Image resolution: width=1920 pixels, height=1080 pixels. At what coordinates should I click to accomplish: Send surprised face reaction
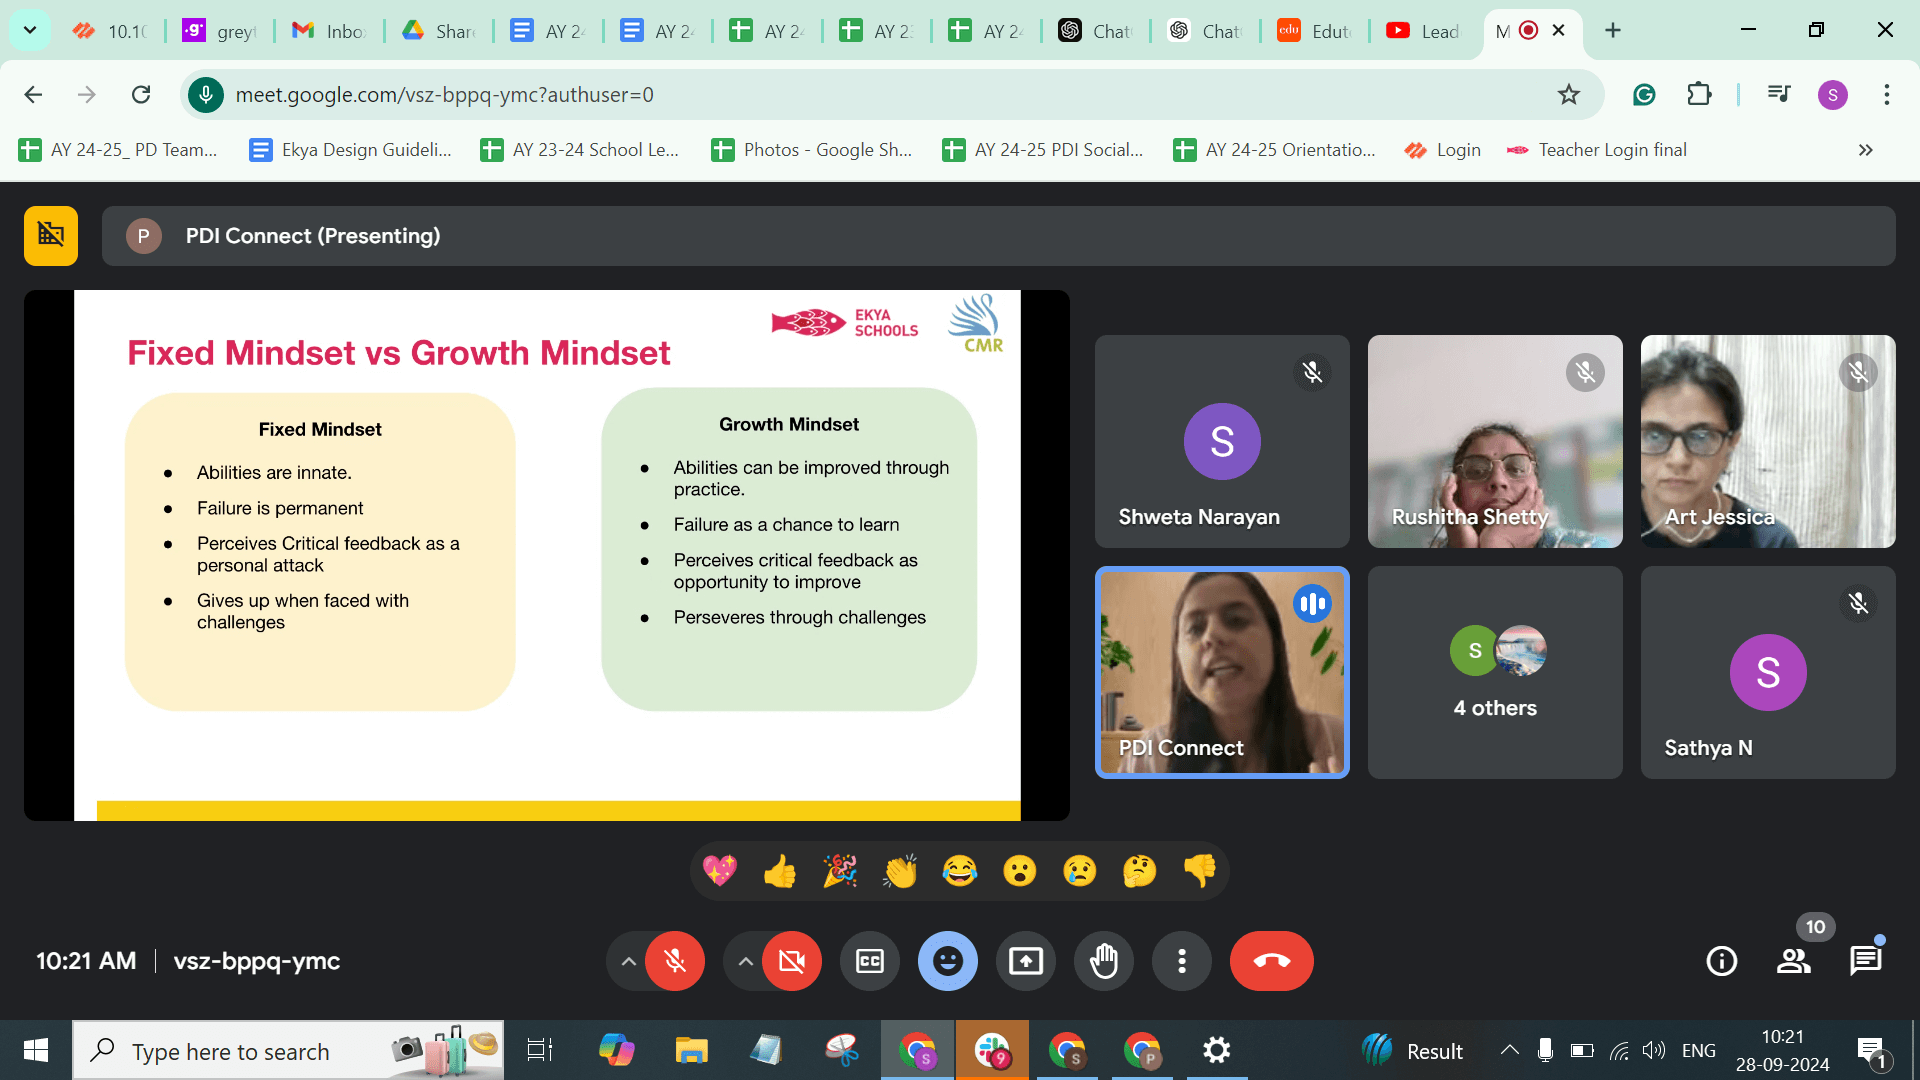coord(1020,871)
